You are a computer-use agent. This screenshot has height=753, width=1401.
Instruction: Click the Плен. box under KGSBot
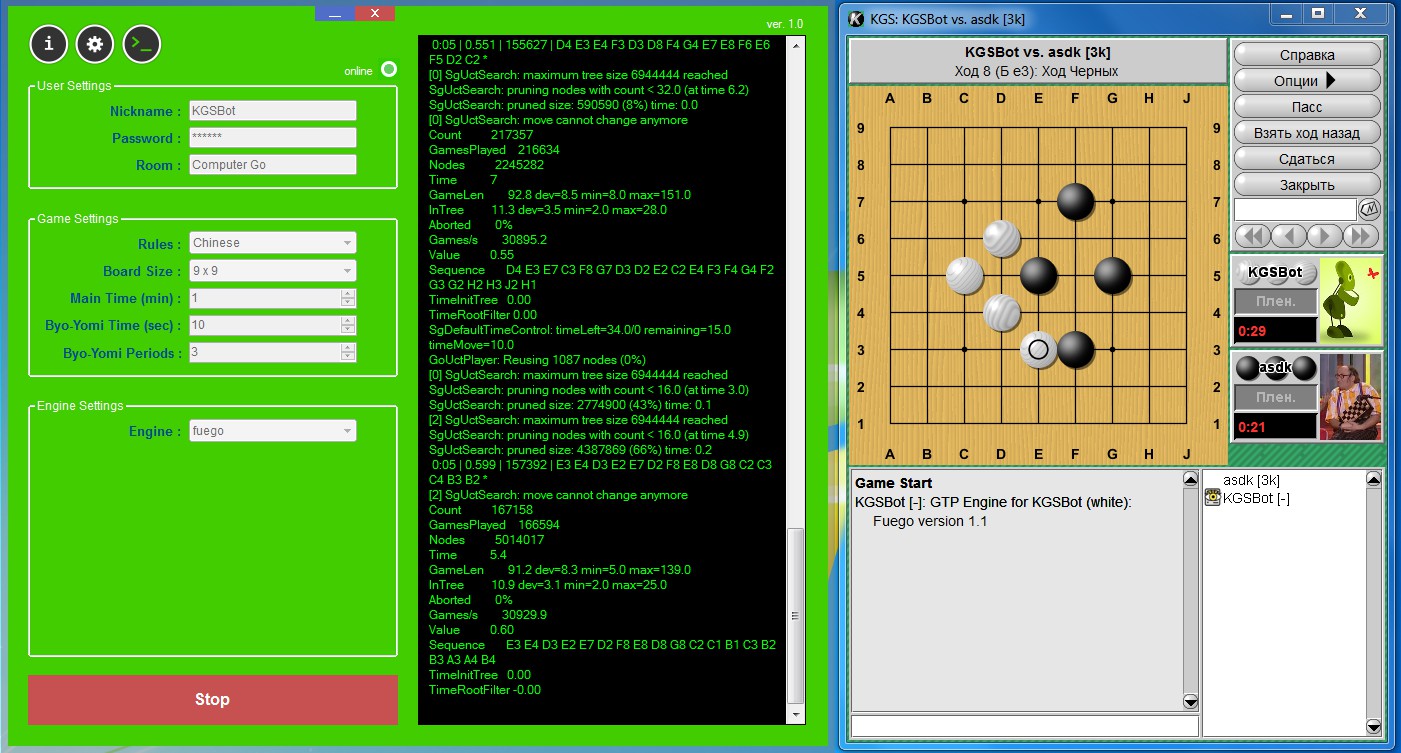pos(1275,301)
